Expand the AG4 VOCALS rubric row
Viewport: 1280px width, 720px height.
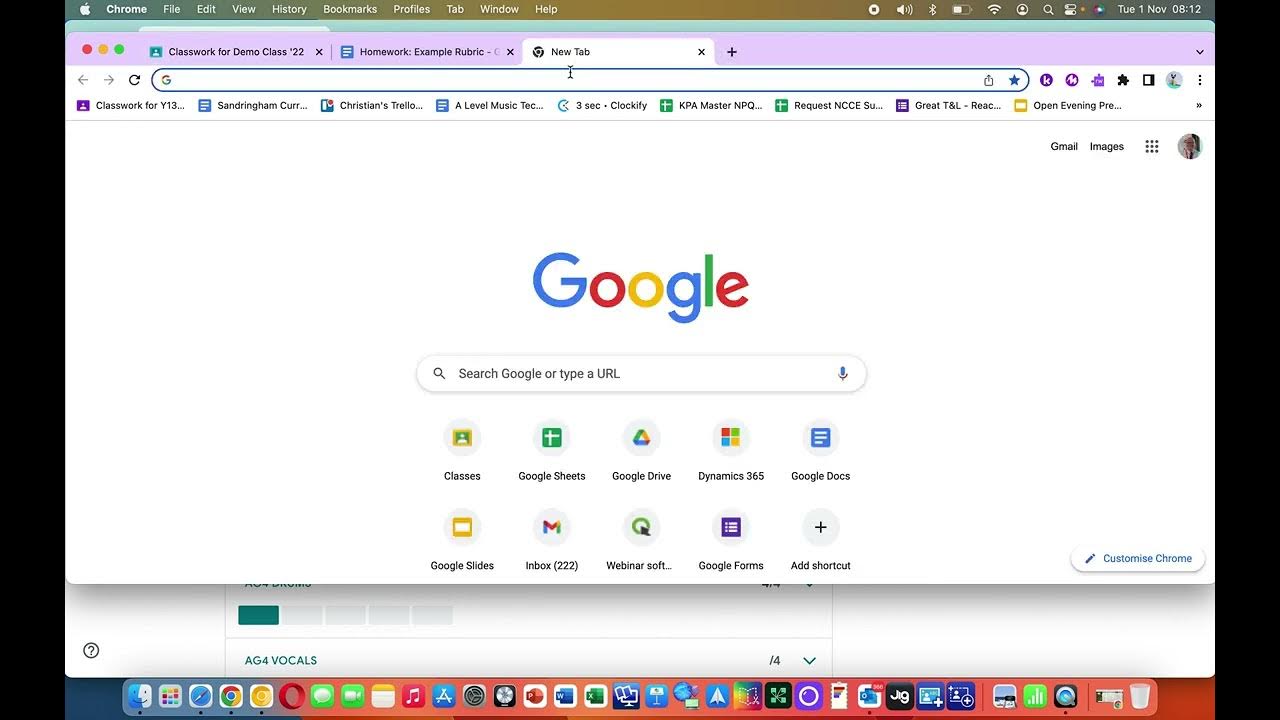[x=810, y=660]
